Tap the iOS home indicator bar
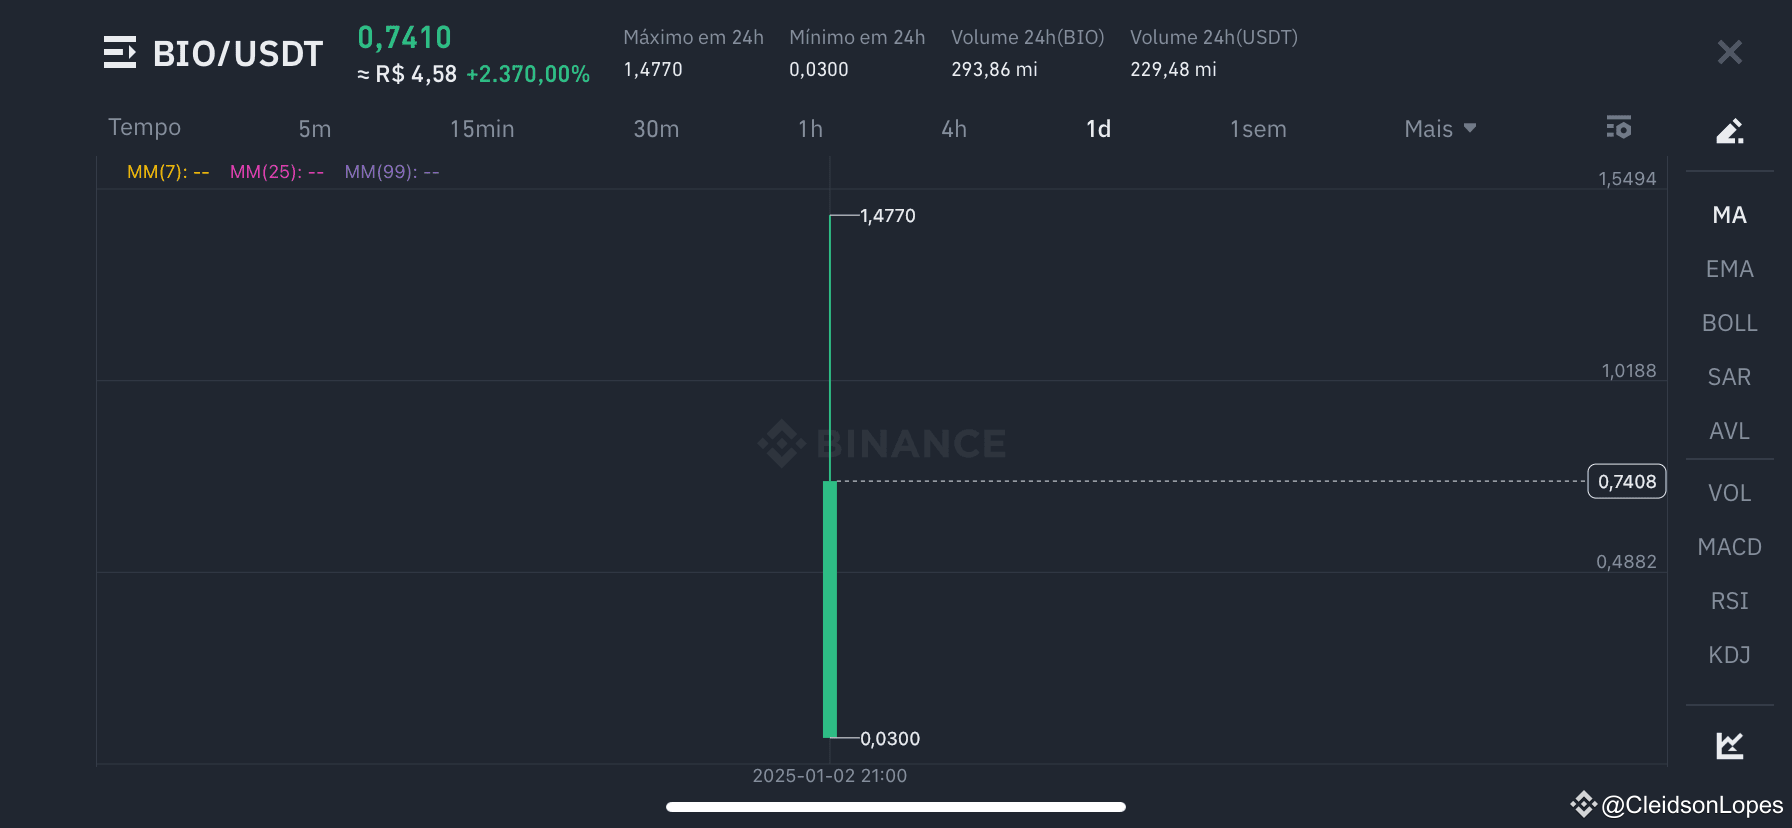This screenshot has width=1792, height=828. click(896, 807)
